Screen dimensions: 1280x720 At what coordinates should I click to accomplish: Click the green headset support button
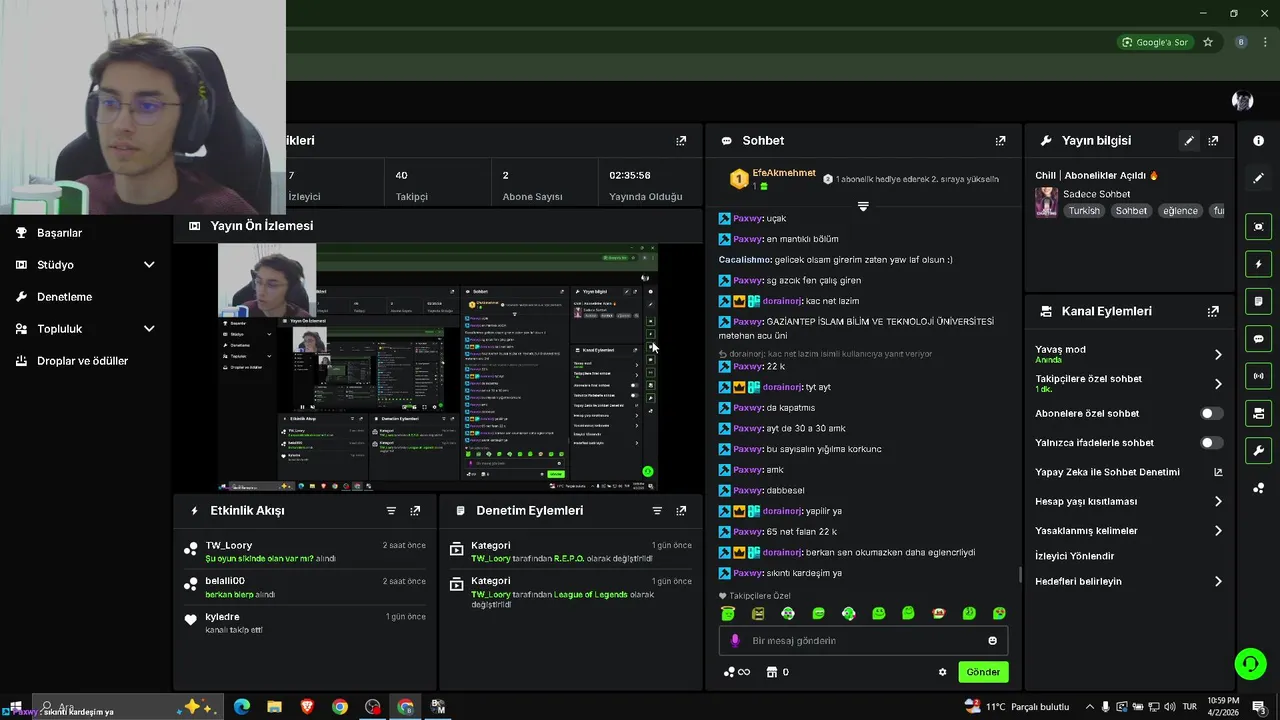(1250, 663)
